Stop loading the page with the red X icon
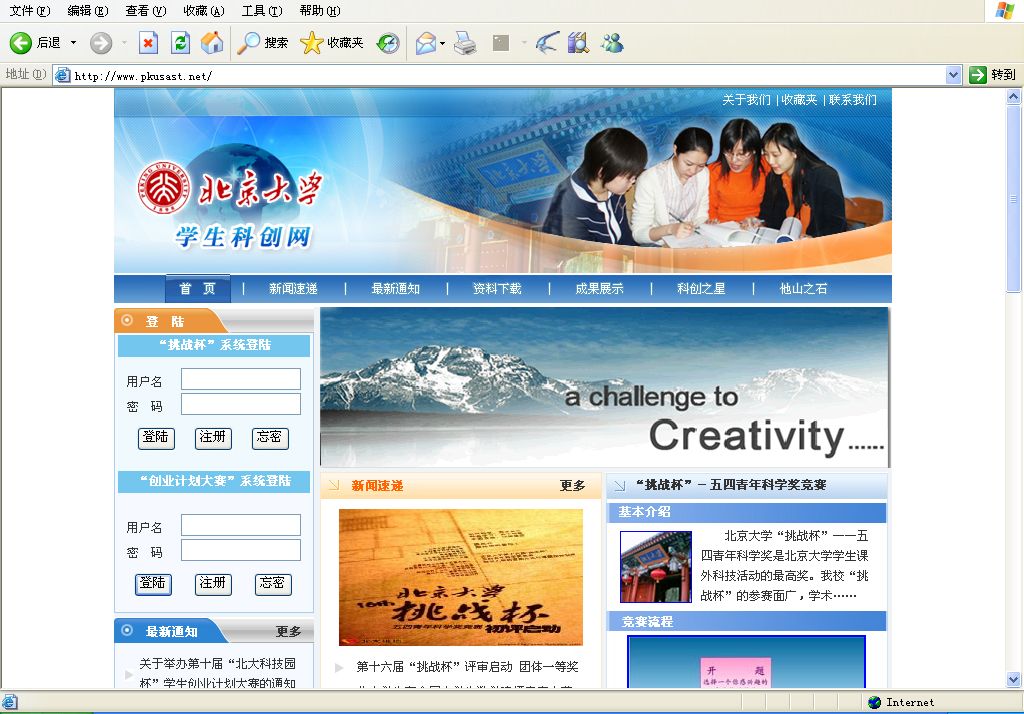The height and width of the screenshot is (714, 1024). [148, 43]
